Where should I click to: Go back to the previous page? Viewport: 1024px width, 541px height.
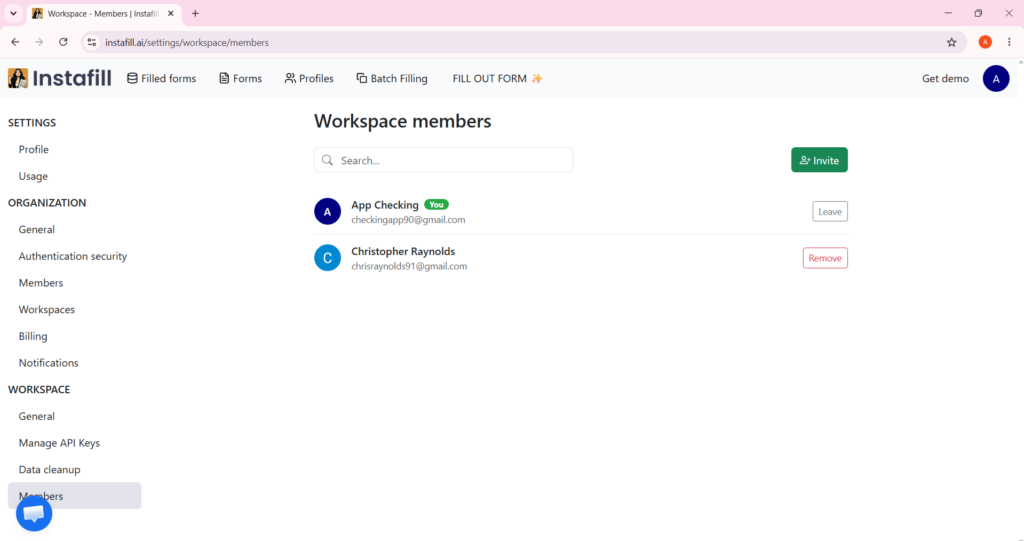pos(15,42)
